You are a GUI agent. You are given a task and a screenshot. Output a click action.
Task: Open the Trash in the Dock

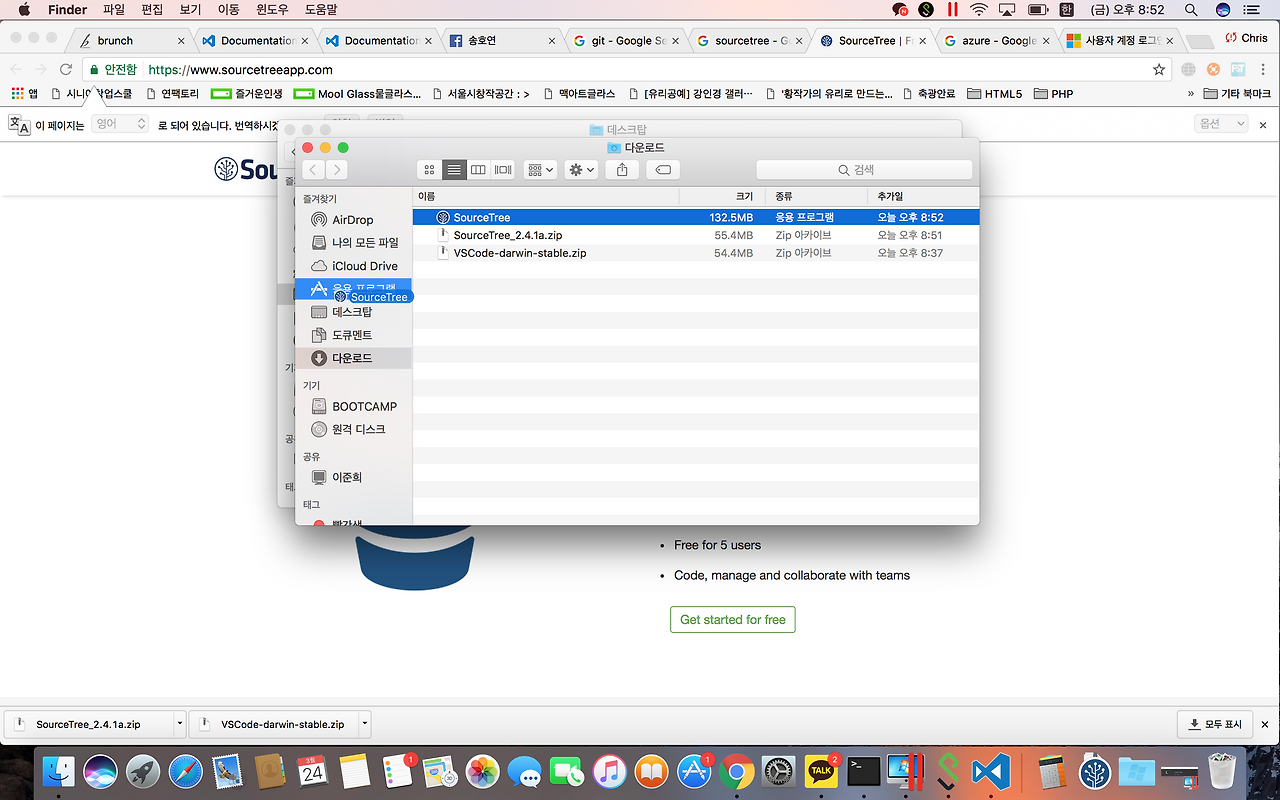[x=1222, y=772]
